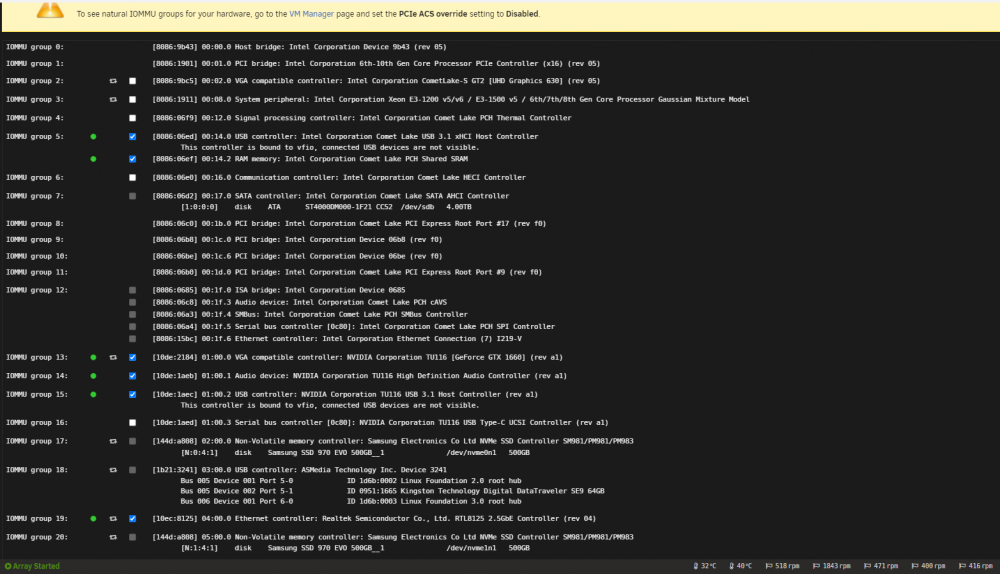1000x574 pixels.
Task: Click the 471 rpm fan icon
Action: click(867, 566)
